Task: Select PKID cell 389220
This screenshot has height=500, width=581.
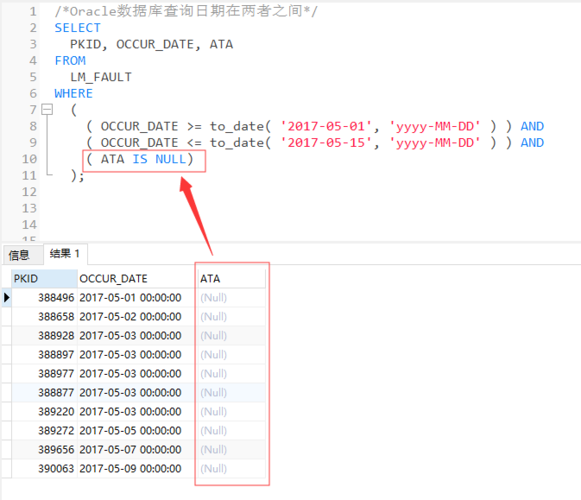Action: [44, 411]
